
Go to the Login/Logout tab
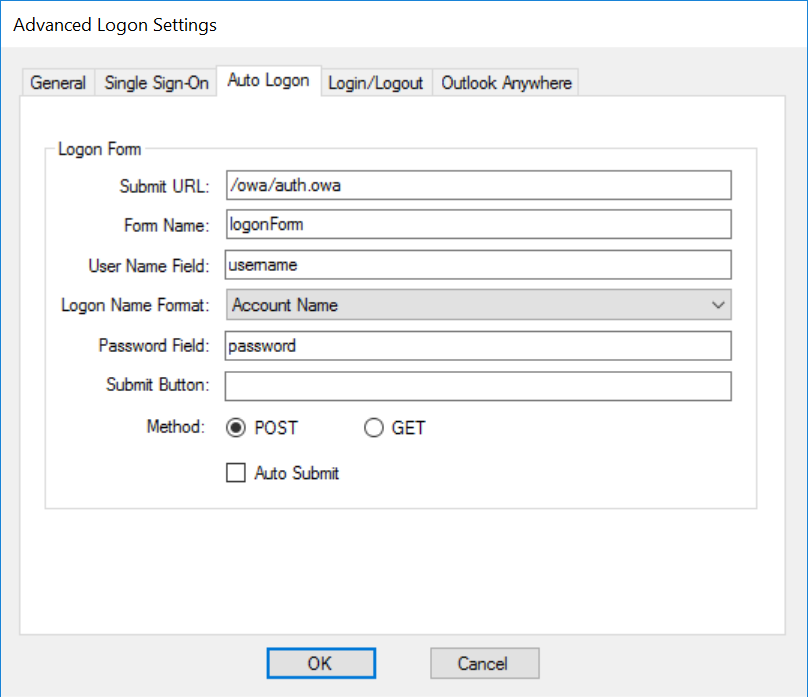point(376,83)
